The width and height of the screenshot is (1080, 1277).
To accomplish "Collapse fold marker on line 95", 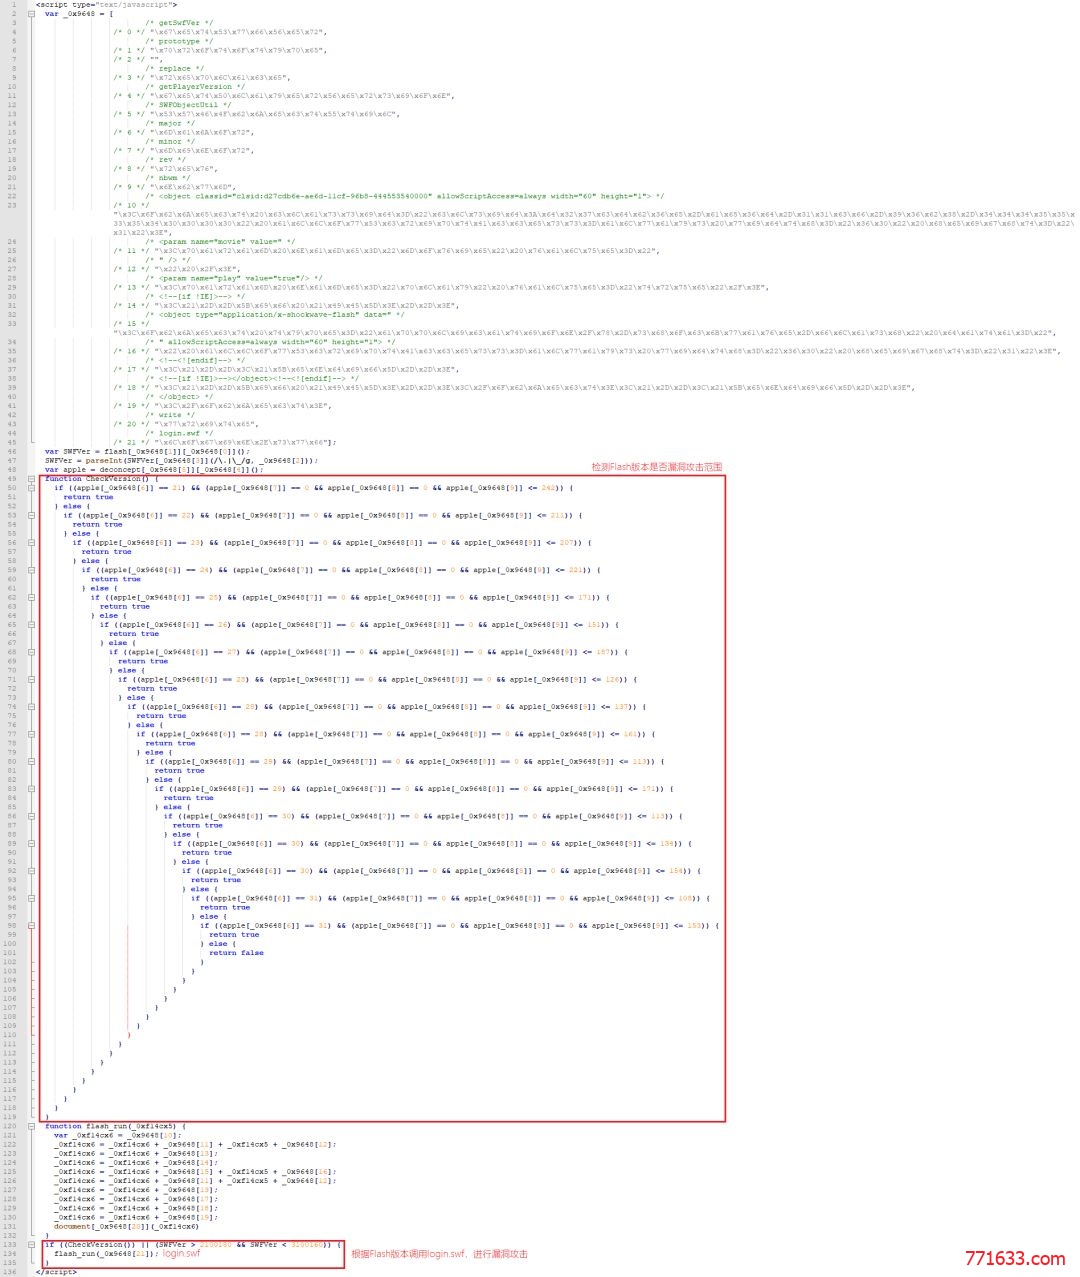I will (31, 898).
